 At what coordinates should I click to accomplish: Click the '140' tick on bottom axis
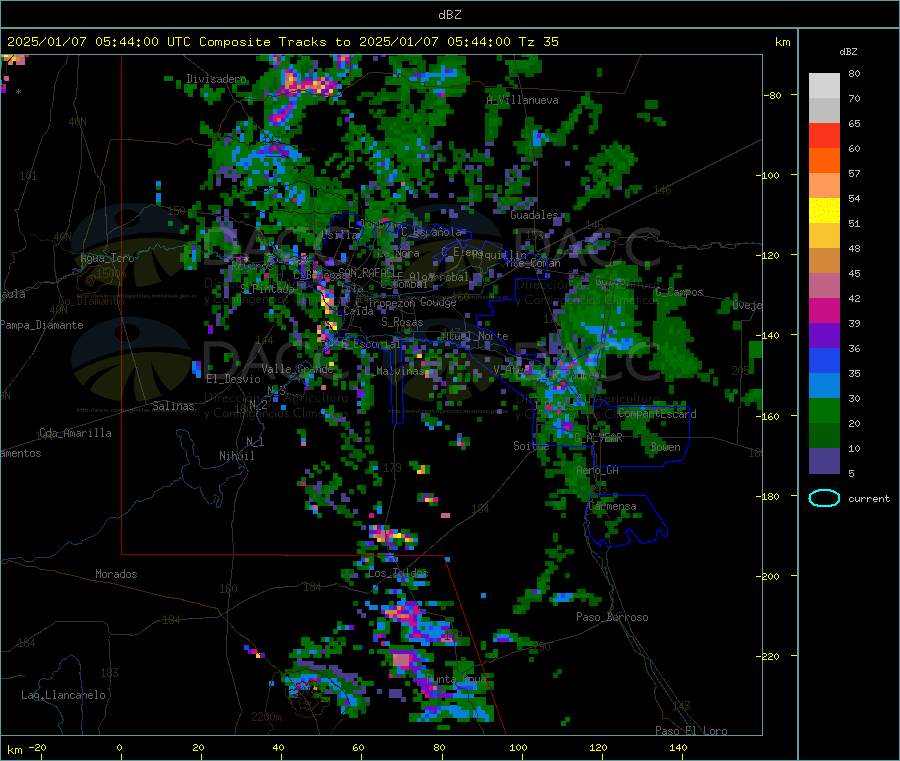tap(678, 747)
